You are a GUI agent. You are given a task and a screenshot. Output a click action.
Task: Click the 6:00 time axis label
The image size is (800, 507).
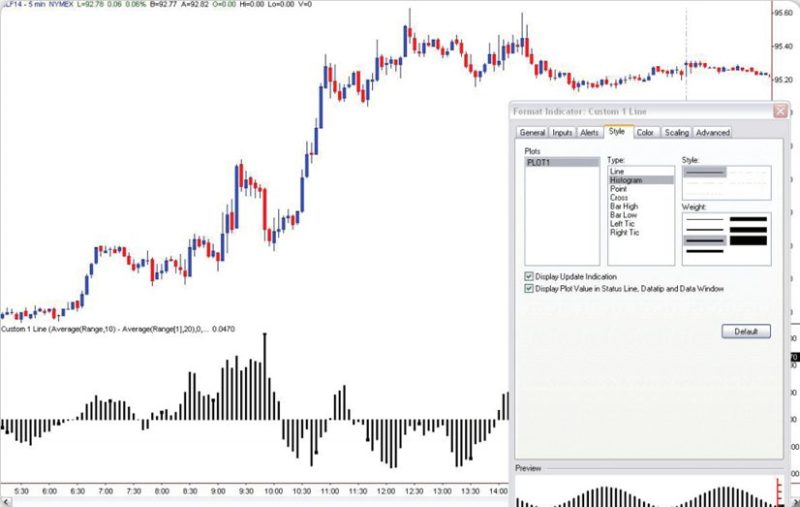(x=49, y=491)
